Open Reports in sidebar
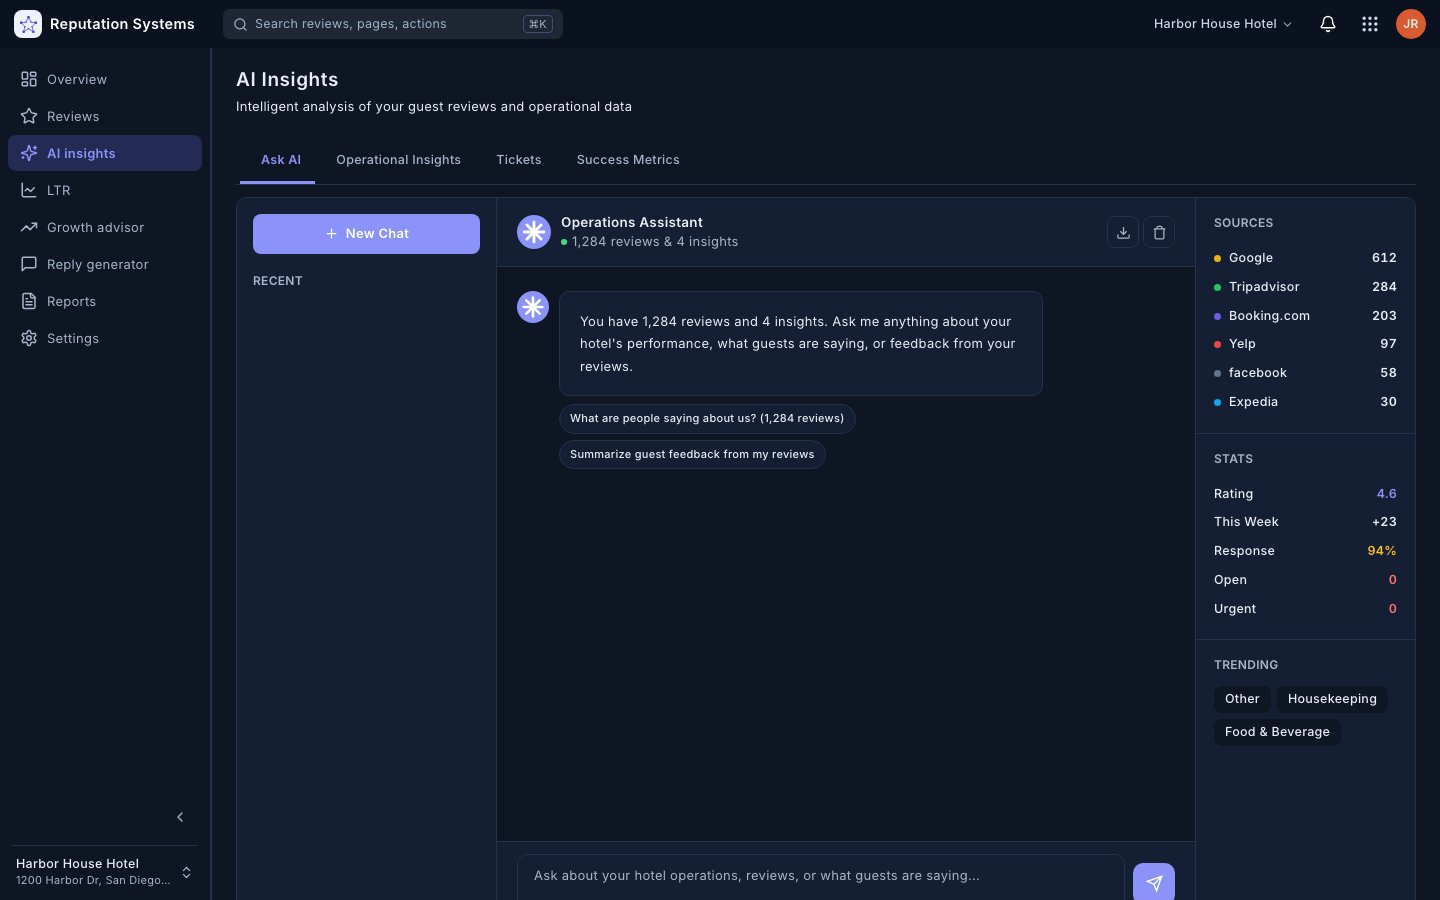 (105, 301)
